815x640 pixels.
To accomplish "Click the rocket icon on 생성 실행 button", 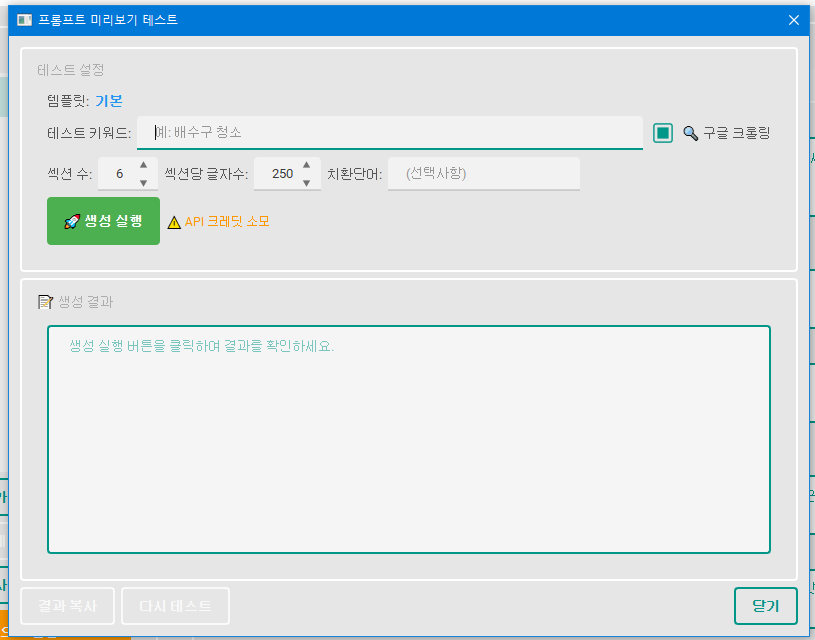I will 74,220.
